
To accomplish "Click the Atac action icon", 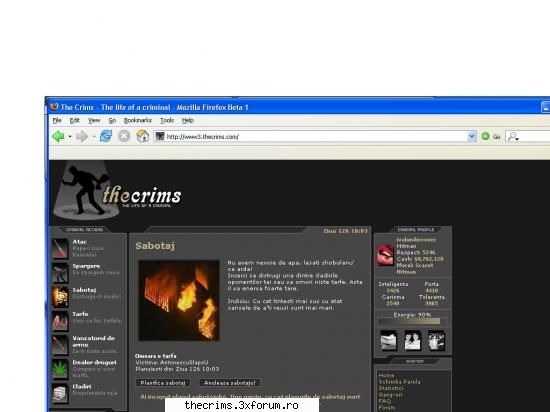I will [x=60, y=248].
